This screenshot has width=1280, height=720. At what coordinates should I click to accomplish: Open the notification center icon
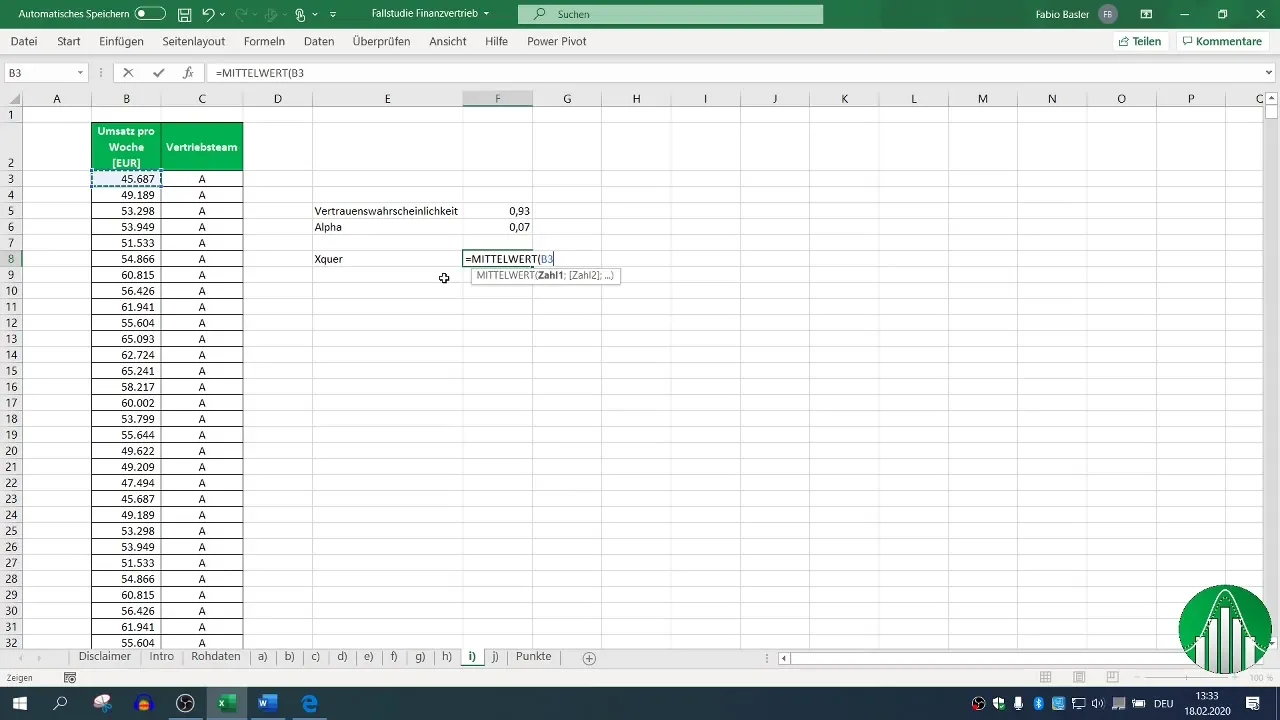1252,703
